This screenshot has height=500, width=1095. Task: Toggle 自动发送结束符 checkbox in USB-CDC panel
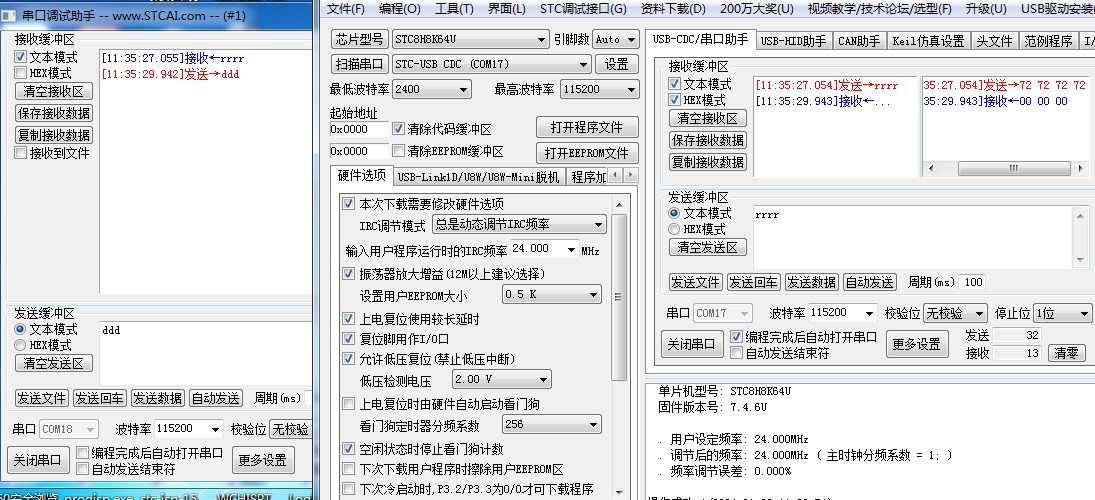(x=736, y=353)
